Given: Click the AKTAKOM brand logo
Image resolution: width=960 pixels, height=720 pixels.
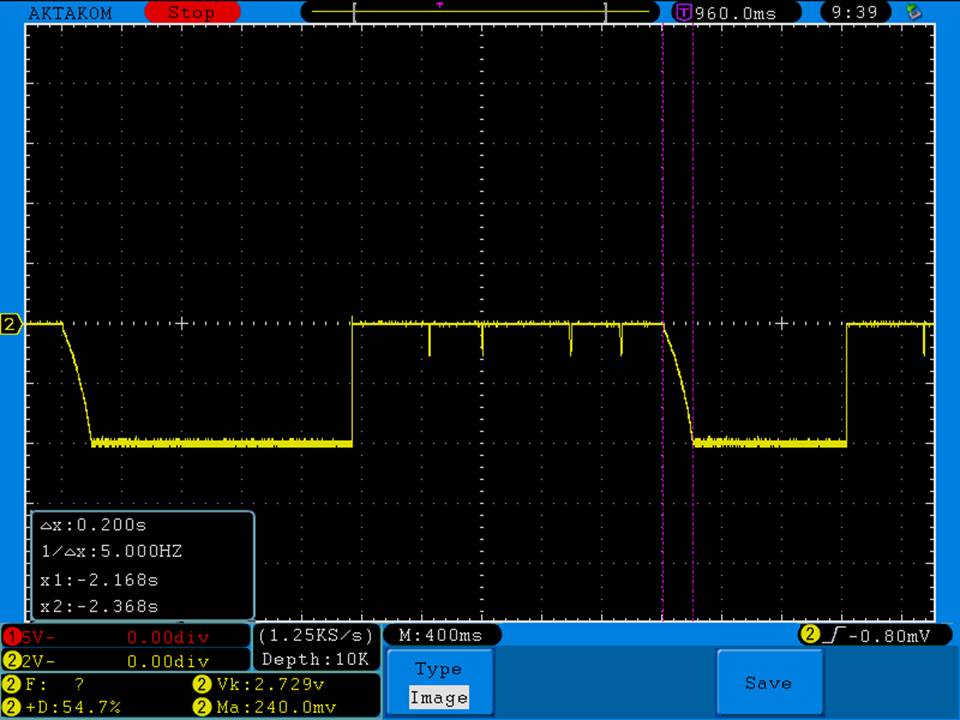Looking at the screenshot, I should (70, 13).
